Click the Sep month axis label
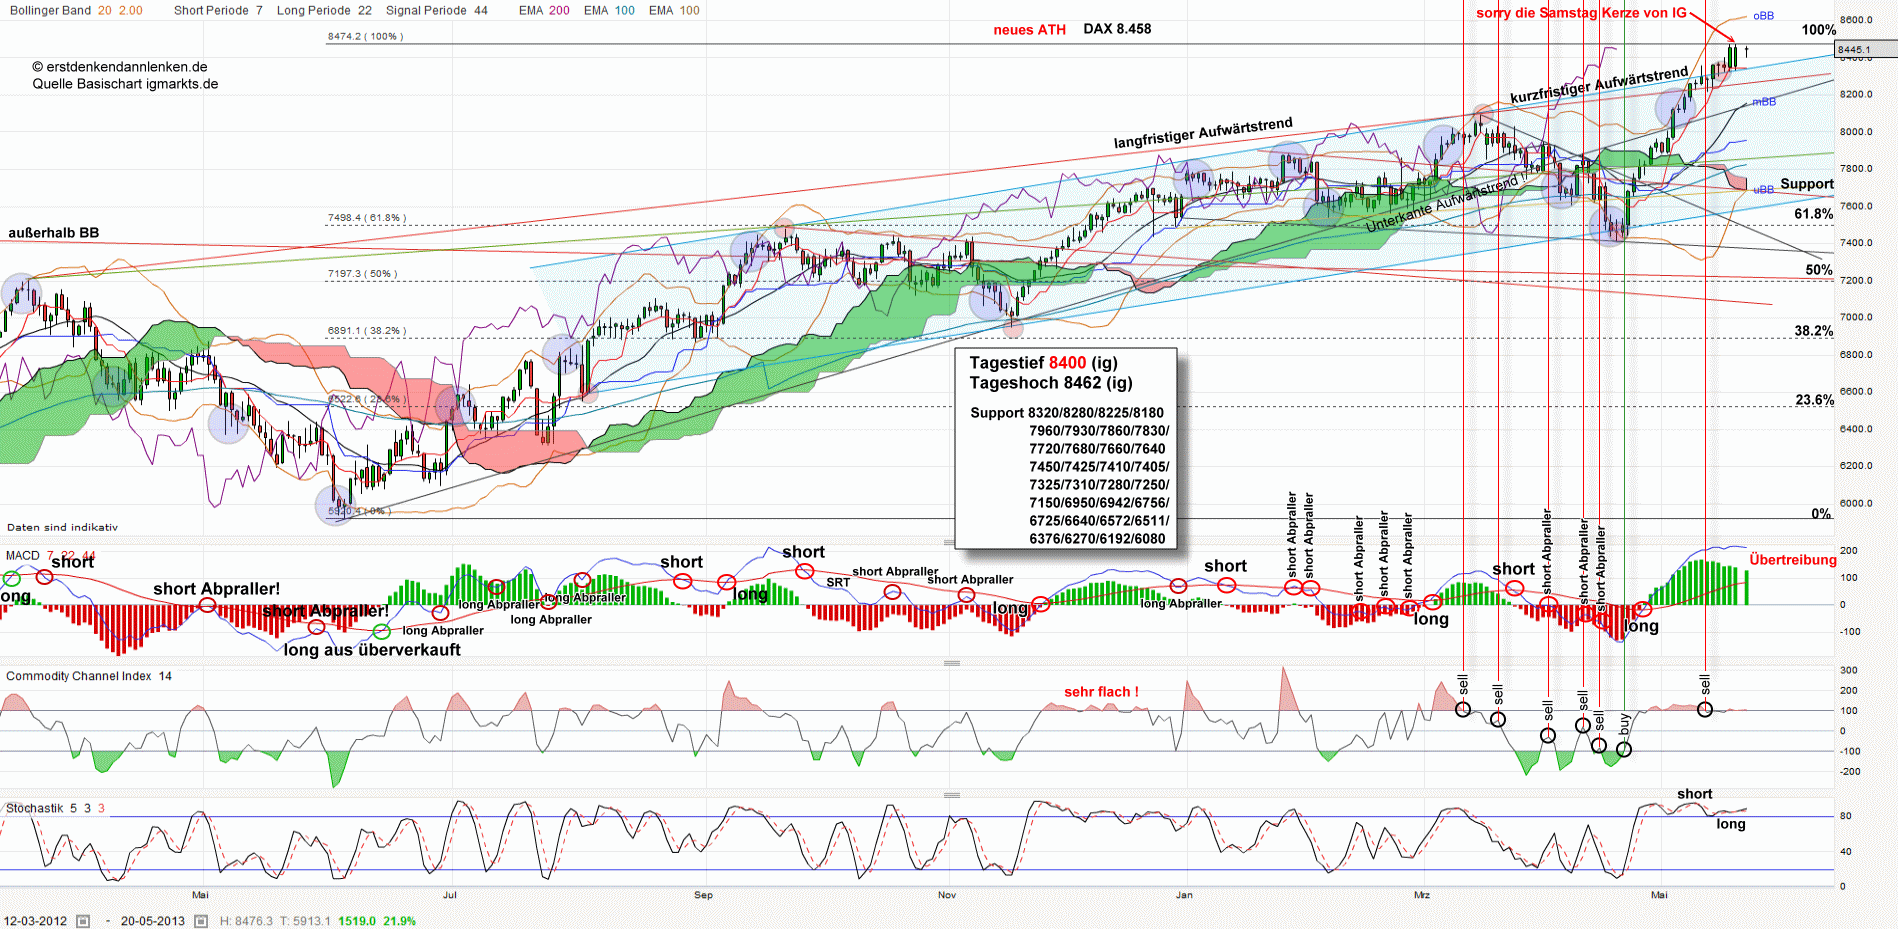1898x929 pixels. pos(703,895)
